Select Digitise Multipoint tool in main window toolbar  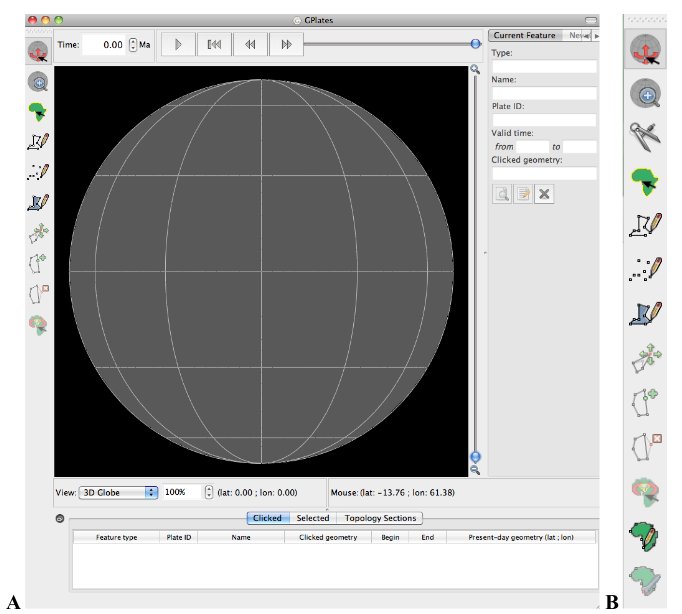click(38, 172)
